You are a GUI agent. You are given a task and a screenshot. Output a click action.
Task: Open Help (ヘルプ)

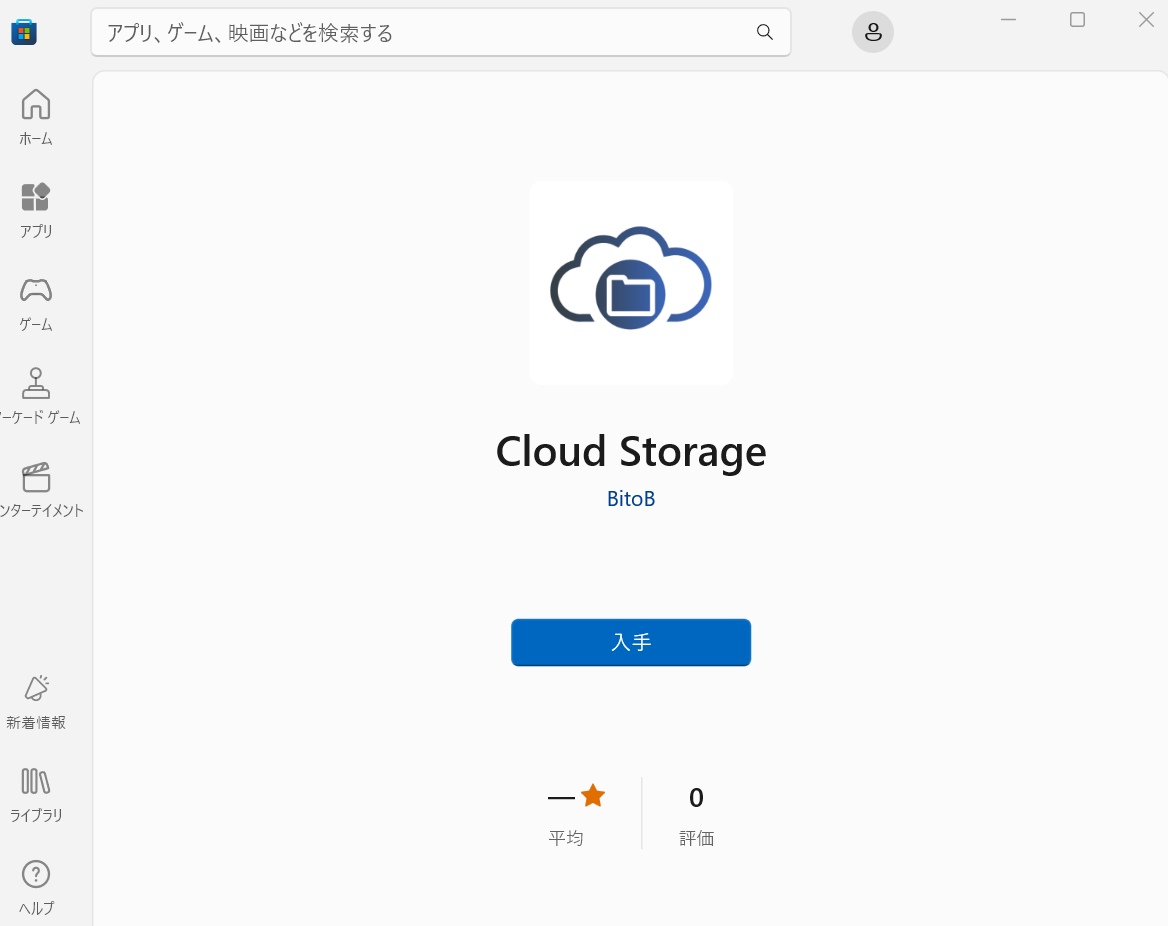coord(36,887)
